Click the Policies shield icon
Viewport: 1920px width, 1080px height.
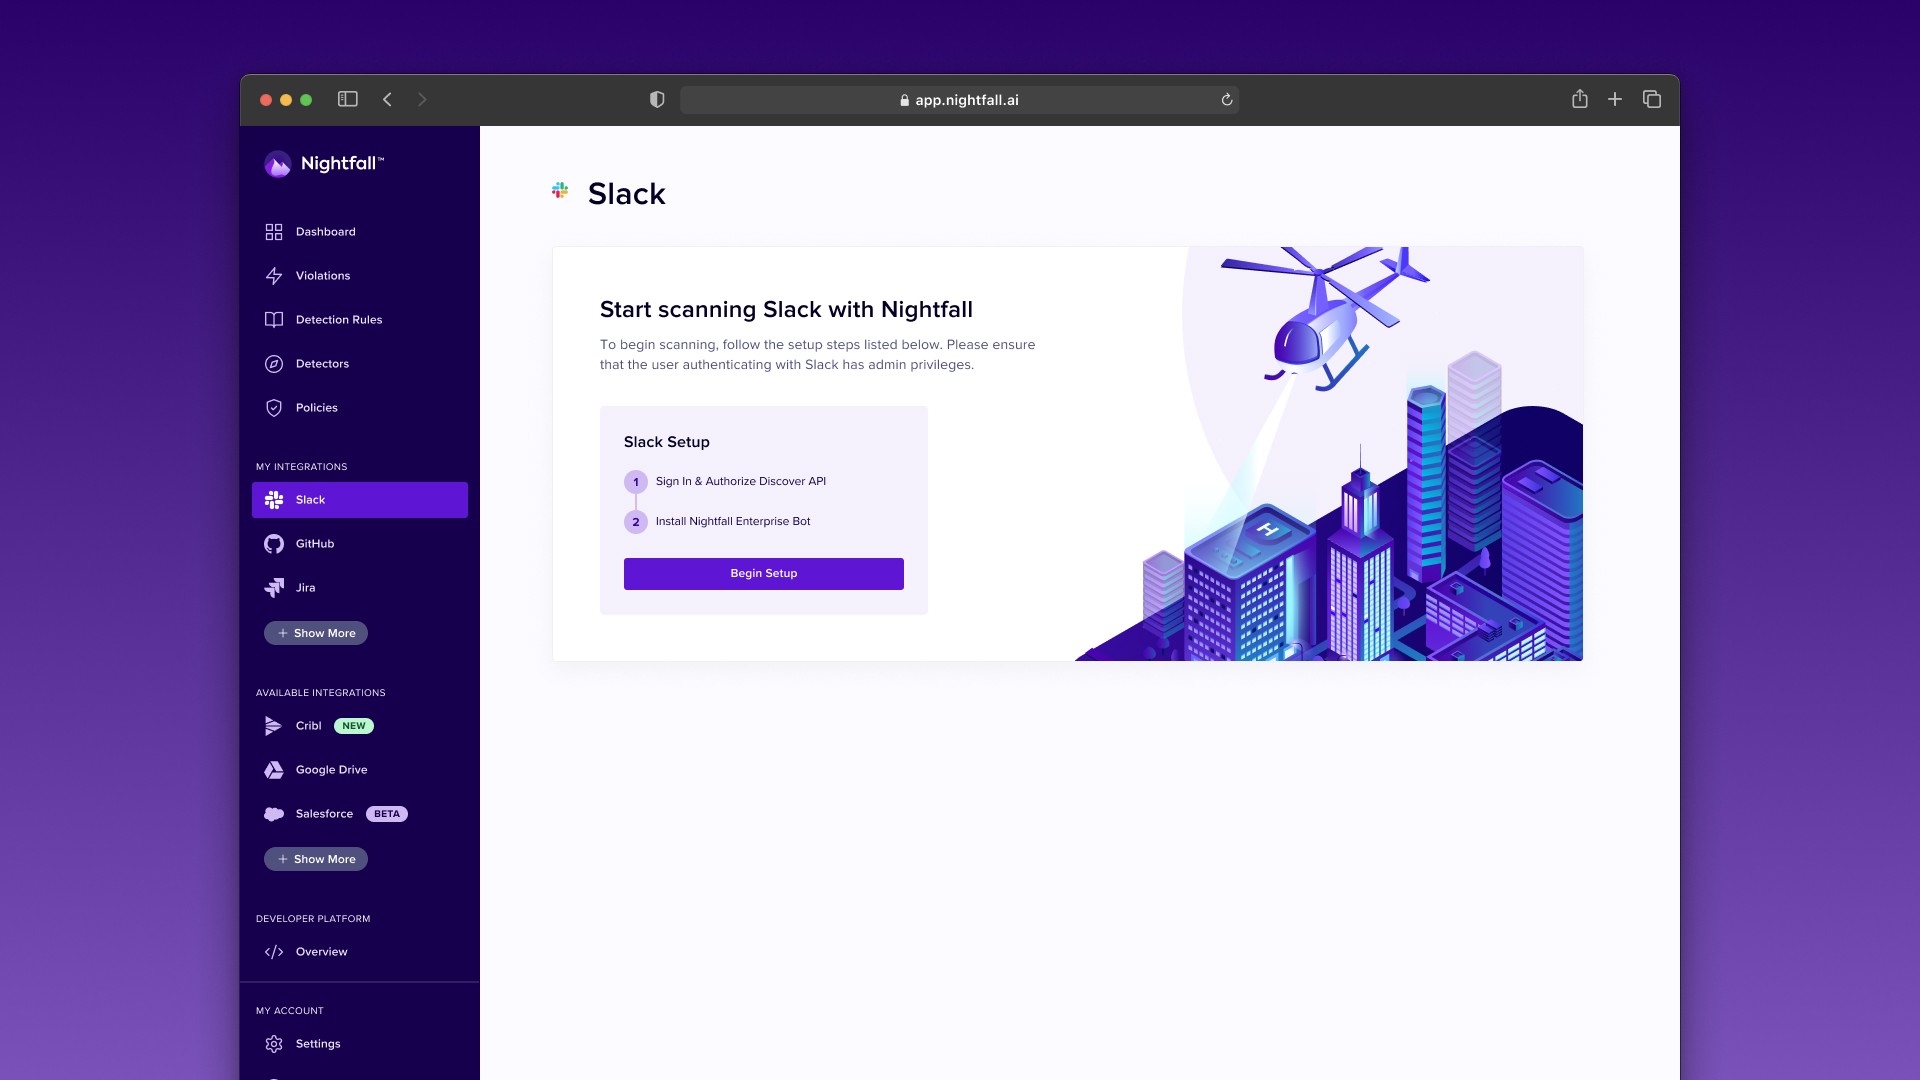(x=274, y=408)
